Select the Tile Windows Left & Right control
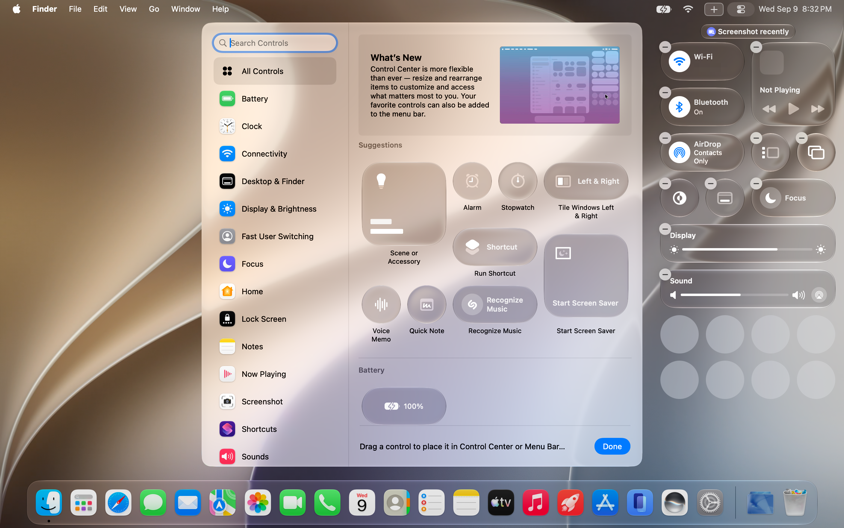This screenshot has height=528, width=844. 586,181
